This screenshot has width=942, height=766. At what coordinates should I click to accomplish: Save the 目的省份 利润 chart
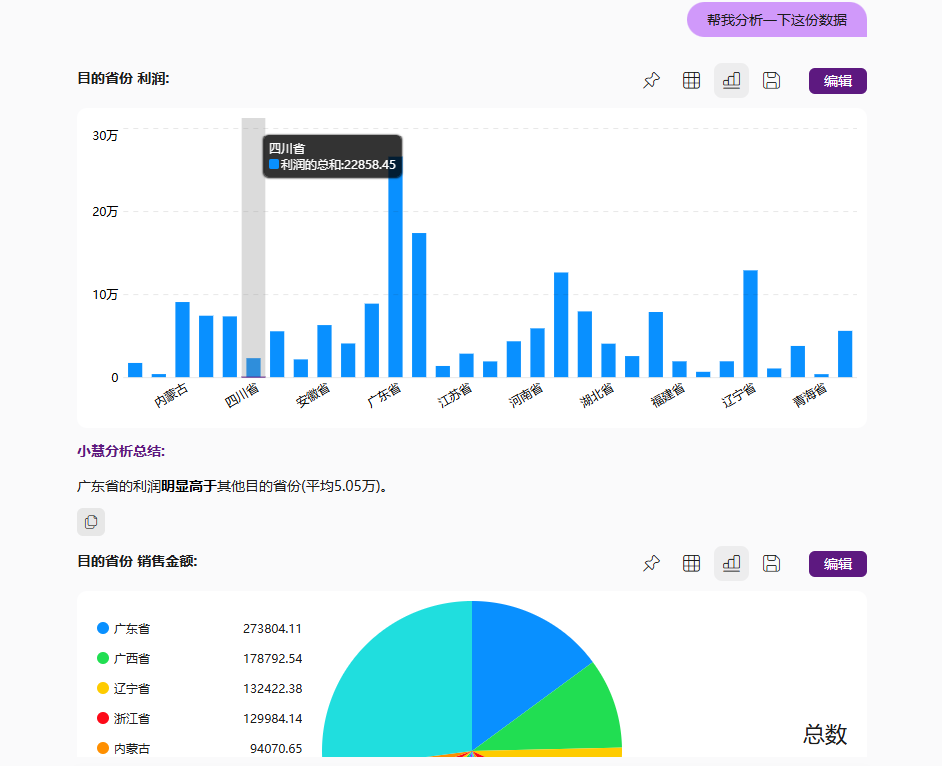click(771, 81)
